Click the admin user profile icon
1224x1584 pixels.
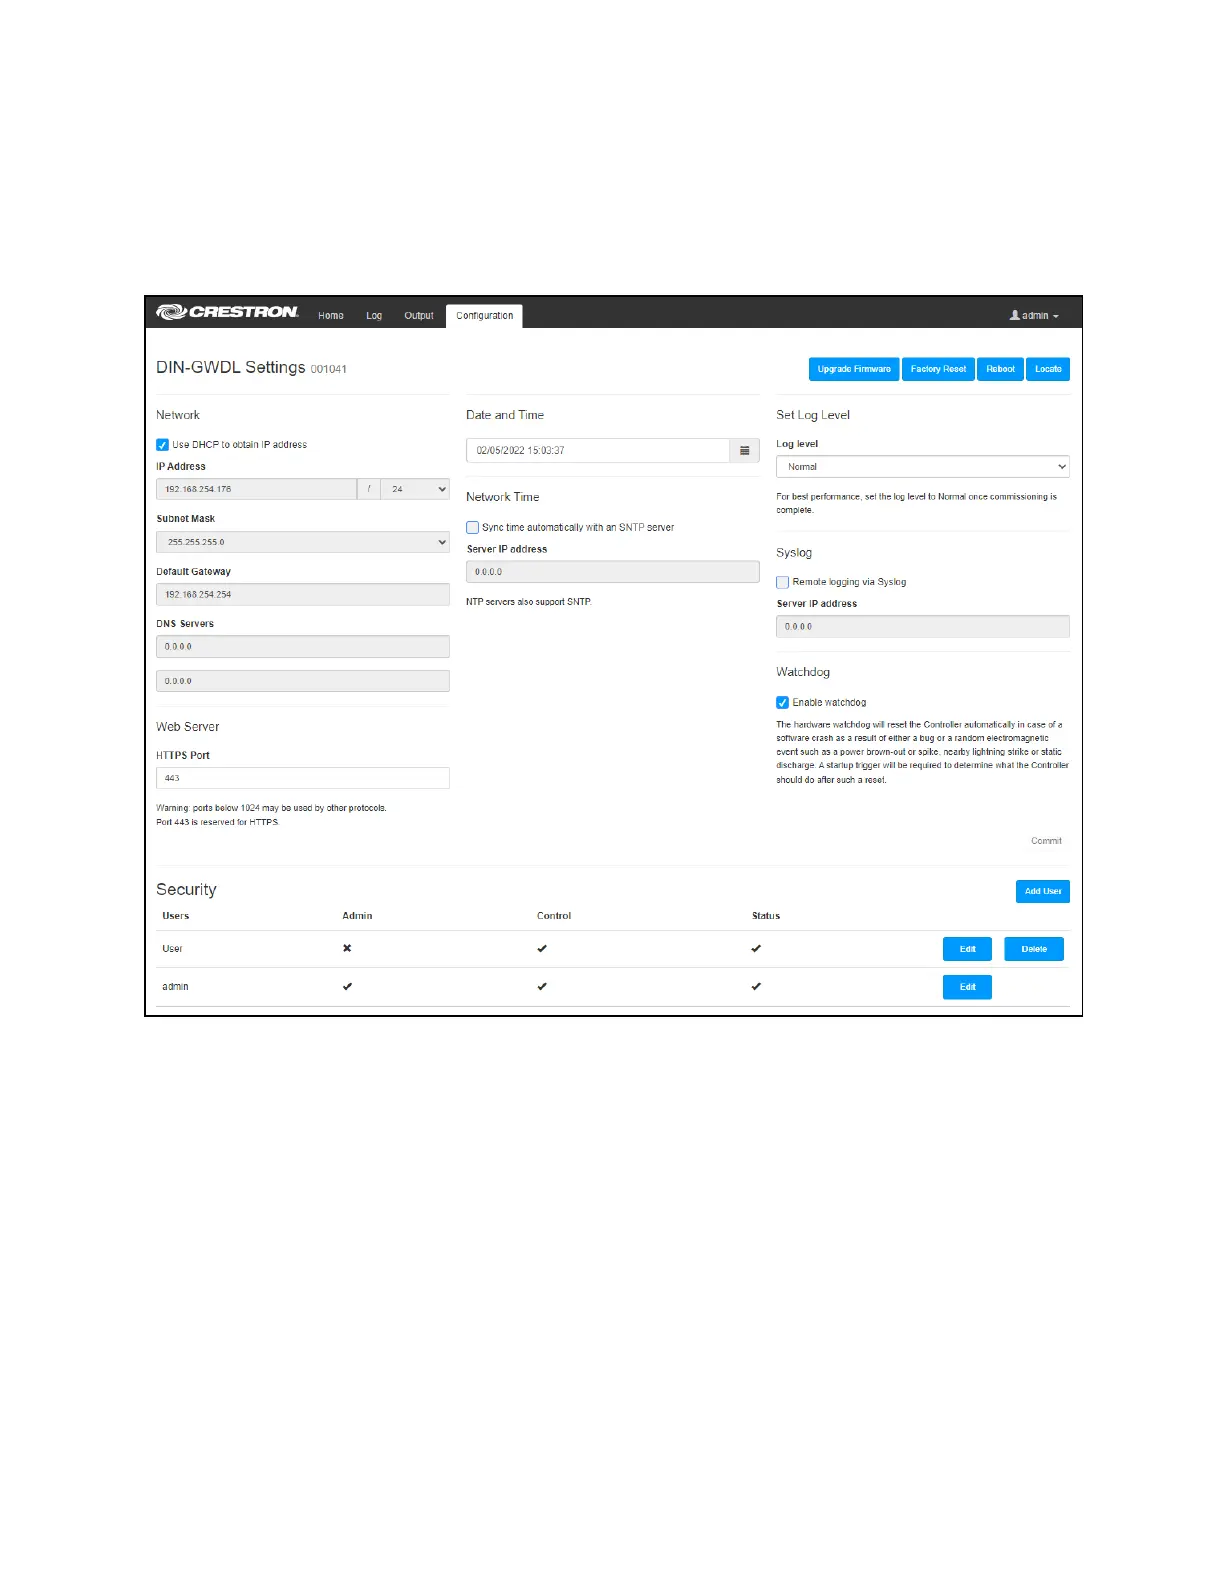(1015, 315)
